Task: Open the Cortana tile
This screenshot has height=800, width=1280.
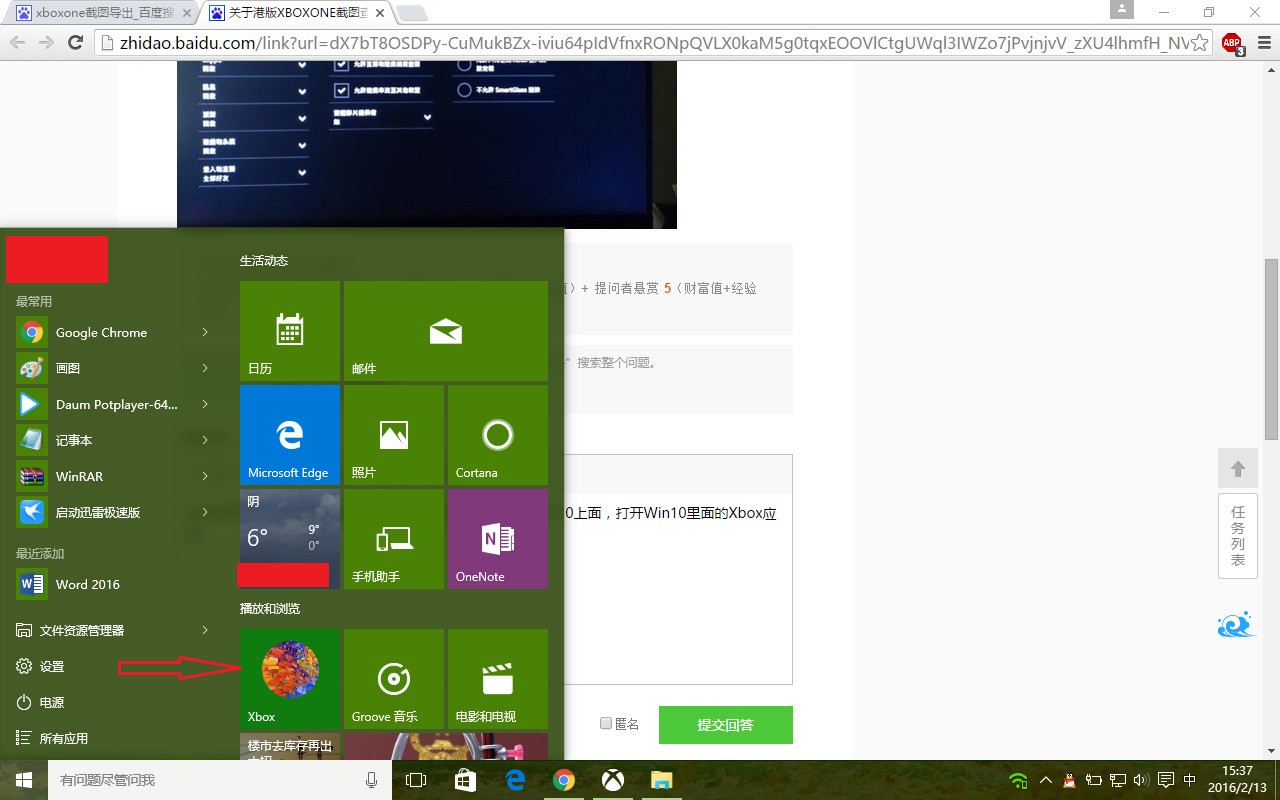Action: point(498,435)
